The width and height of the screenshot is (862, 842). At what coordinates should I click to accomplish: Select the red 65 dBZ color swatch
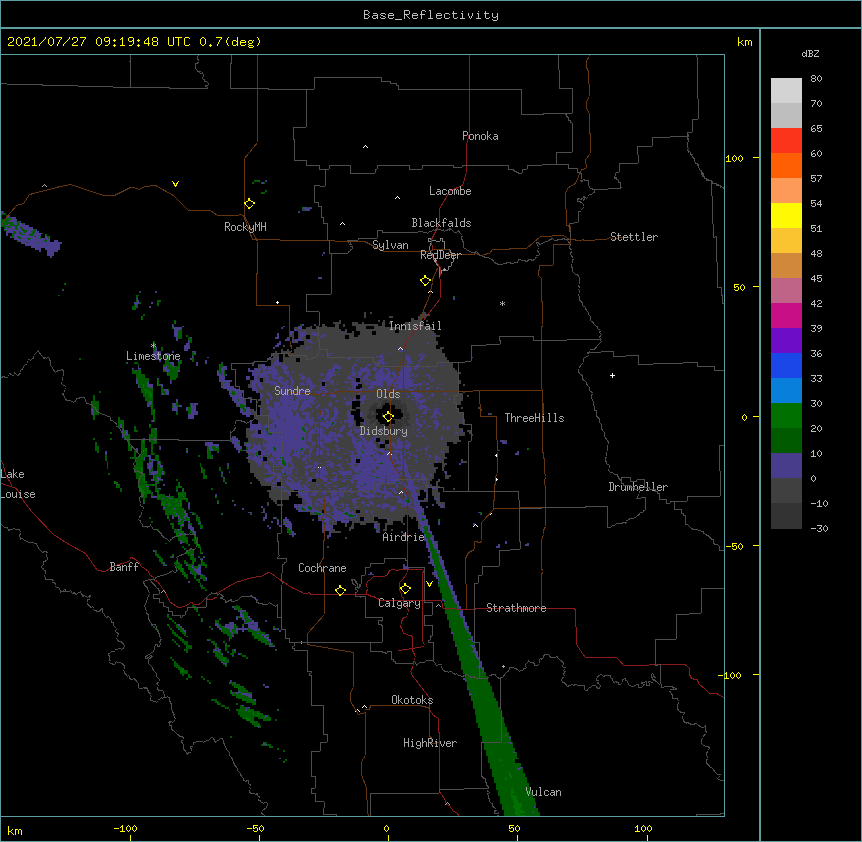(x=786, y=140)
